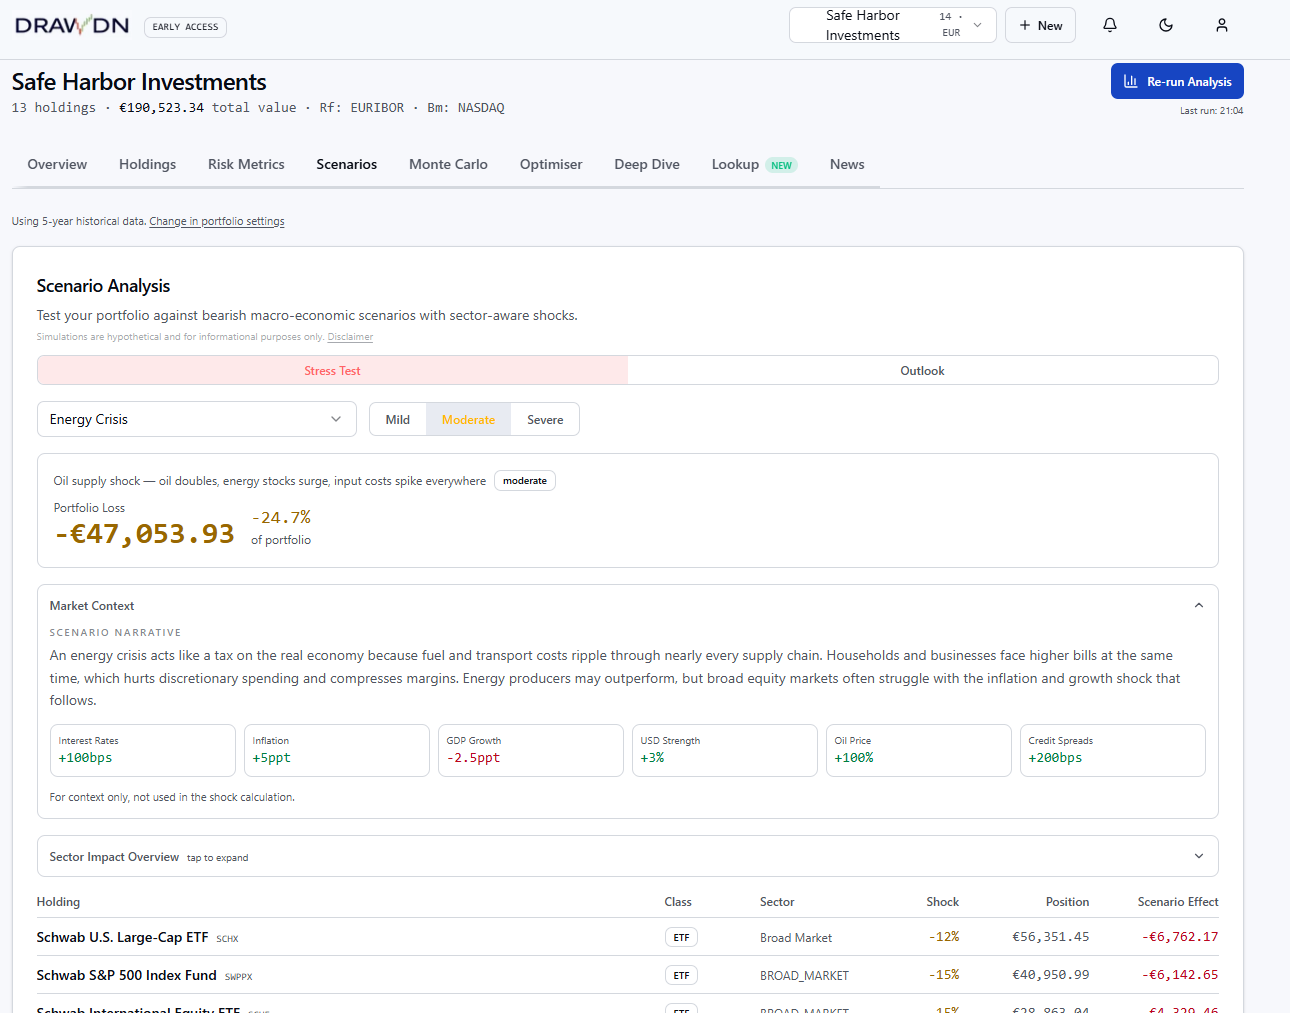
Task: Click the Last run: 21:04 text
Action: [1212, 111]
